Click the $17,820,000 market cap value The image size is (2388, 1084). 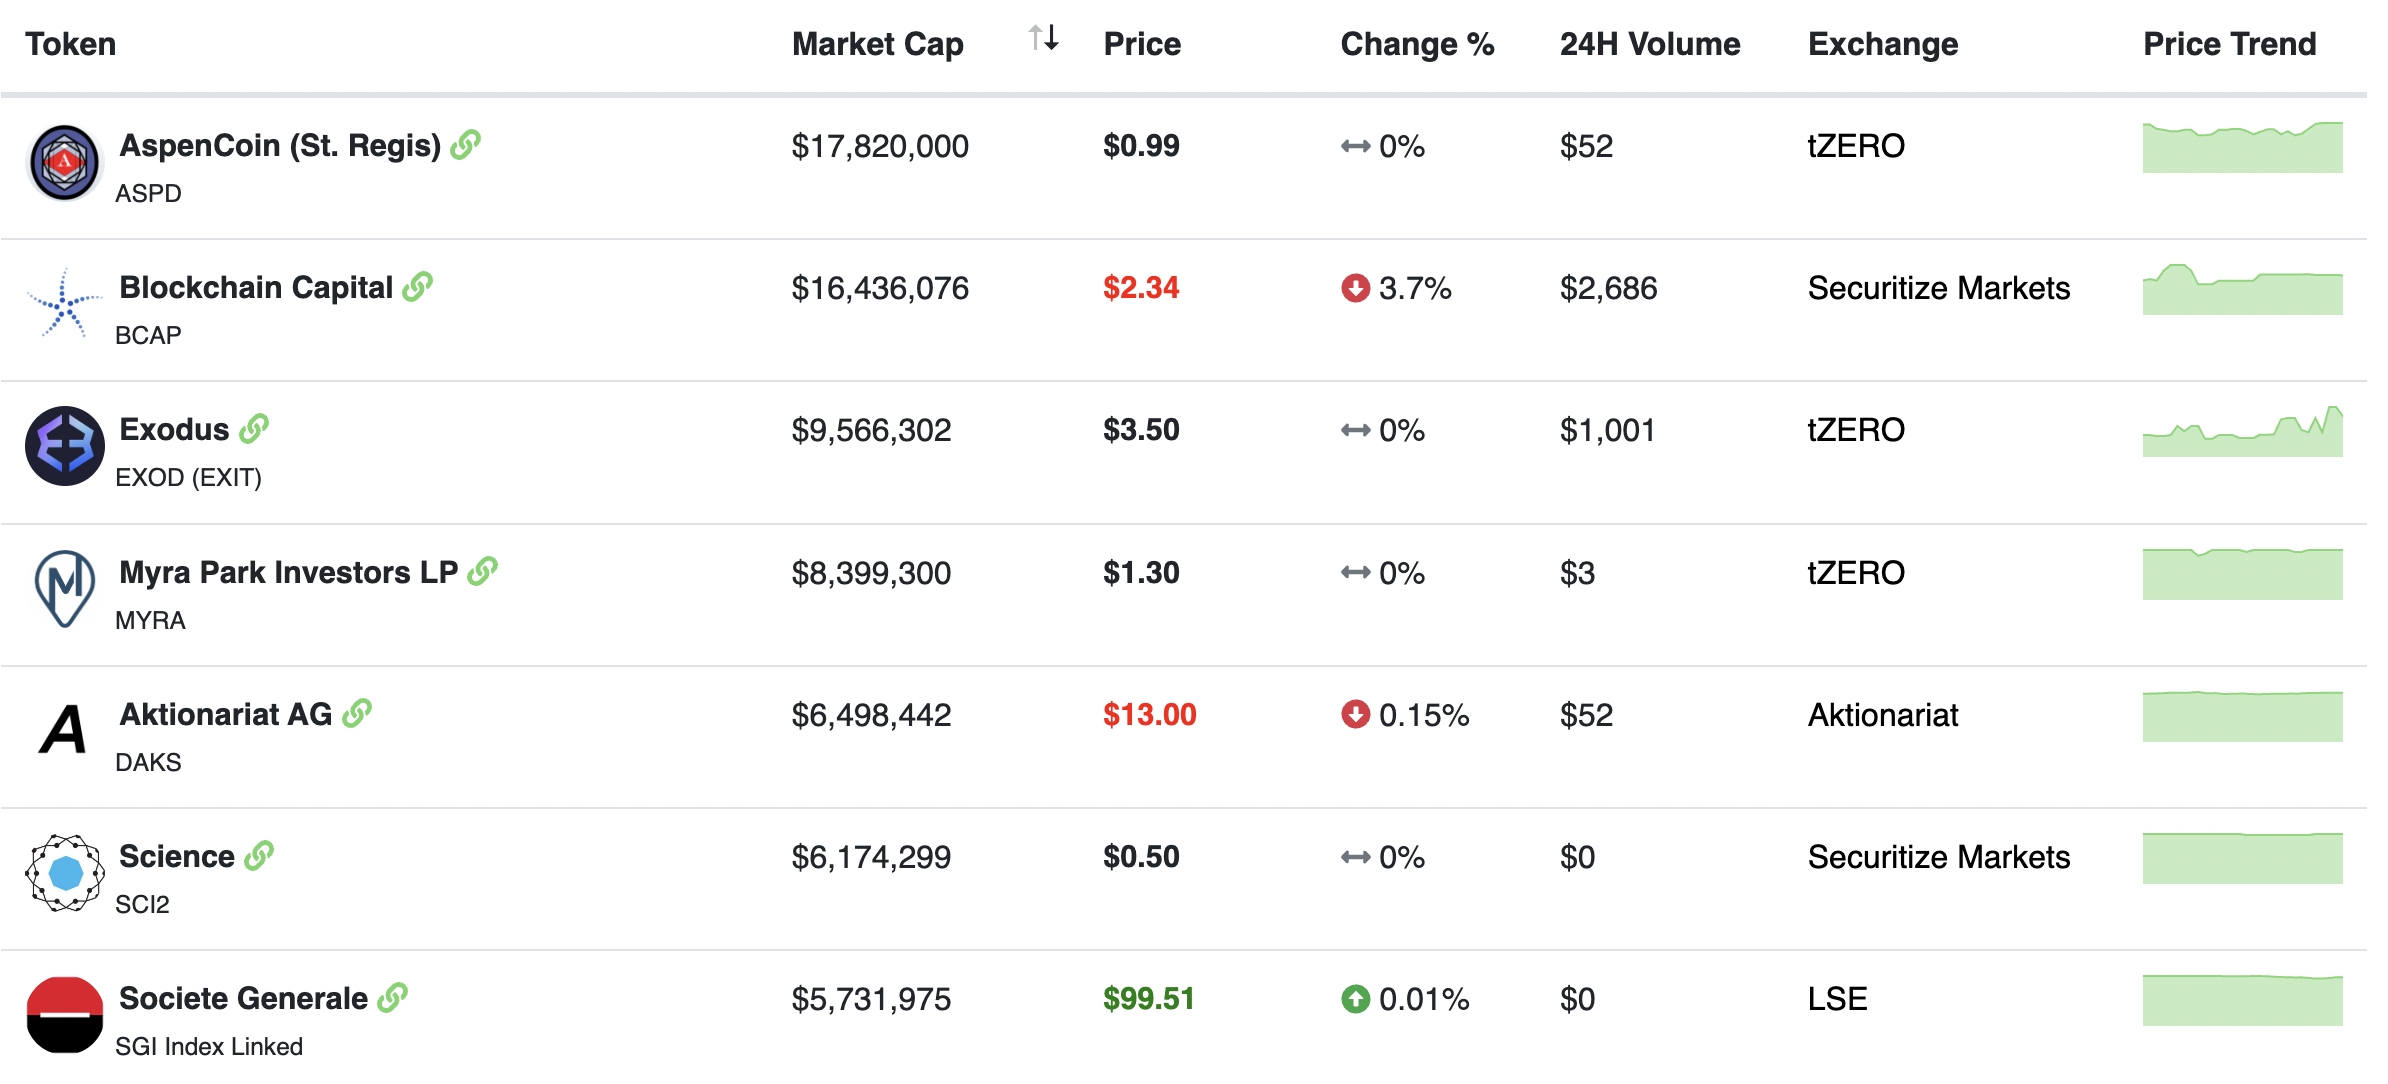[x=880, y=147]
